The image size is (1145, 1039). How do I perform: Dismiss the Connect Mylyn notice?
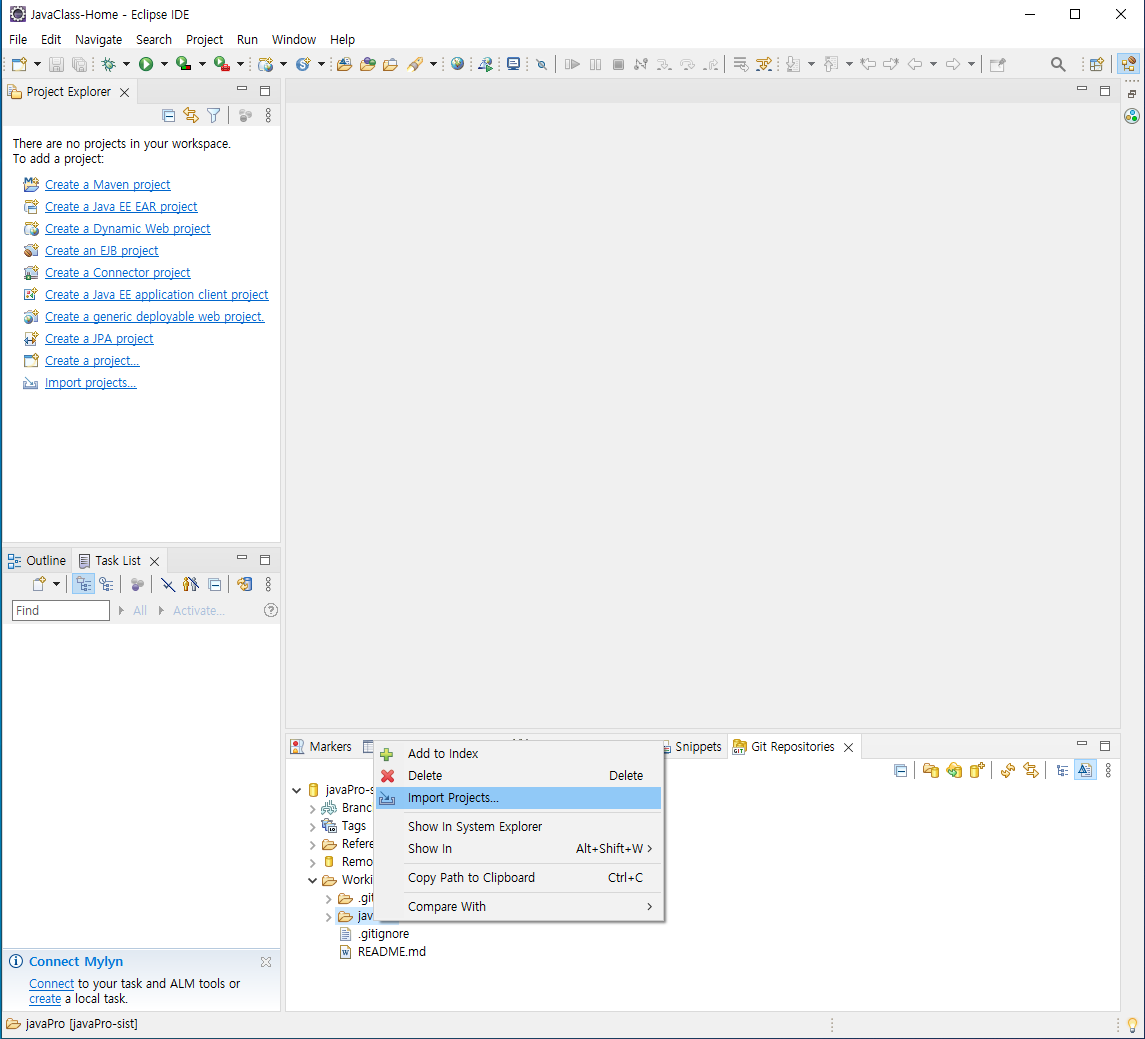coord(266,962)
